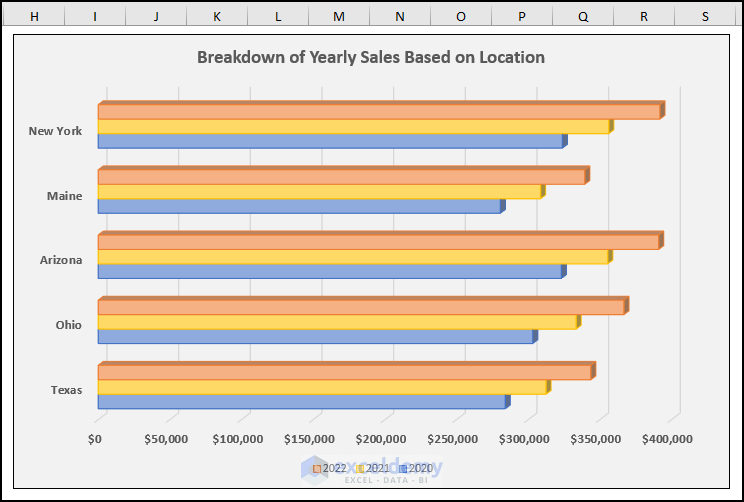Click the $350,000 axis value
Image resolution: width=744 pixels, height=502 pixels.
click(596, 439)
